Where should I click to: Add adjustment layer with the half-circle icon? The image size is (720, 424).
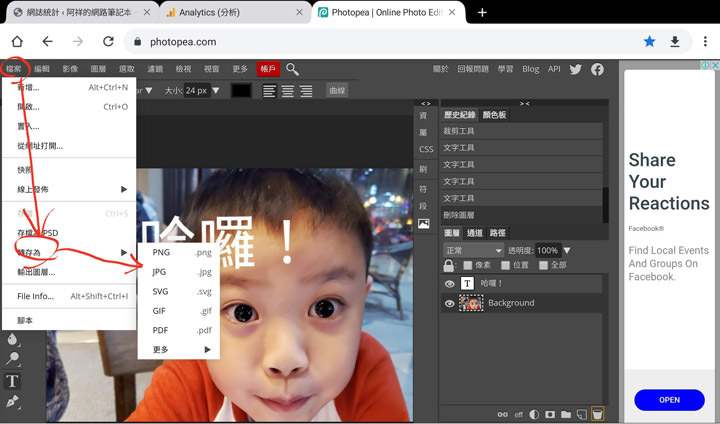[534, 414]
